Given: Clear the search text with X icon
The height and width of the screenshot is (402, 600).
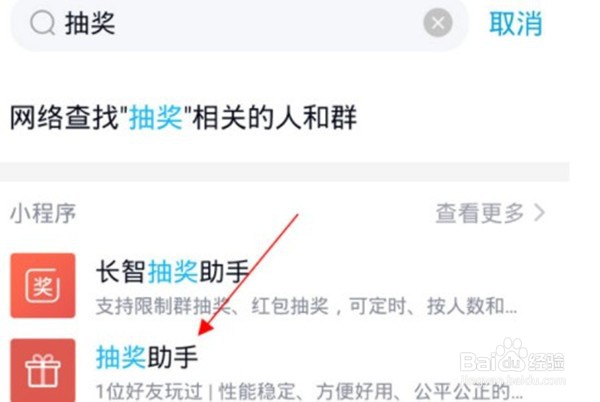Looking at the screenshot, I should tap(438, 23).
